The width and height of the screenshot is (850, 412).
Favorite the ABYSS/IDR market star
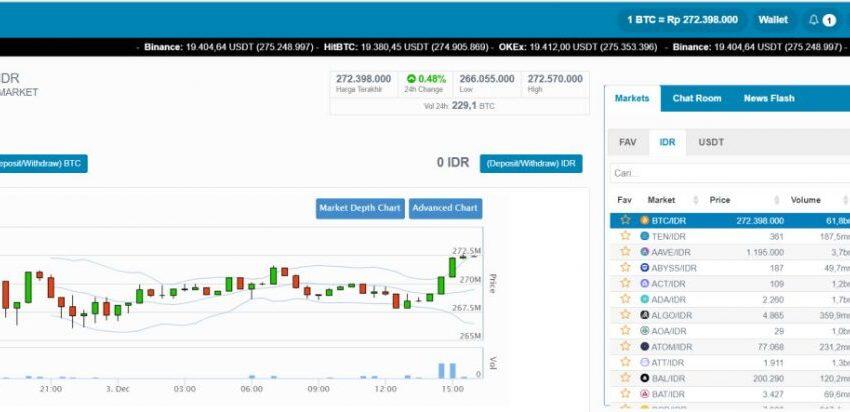coord(625,267)
